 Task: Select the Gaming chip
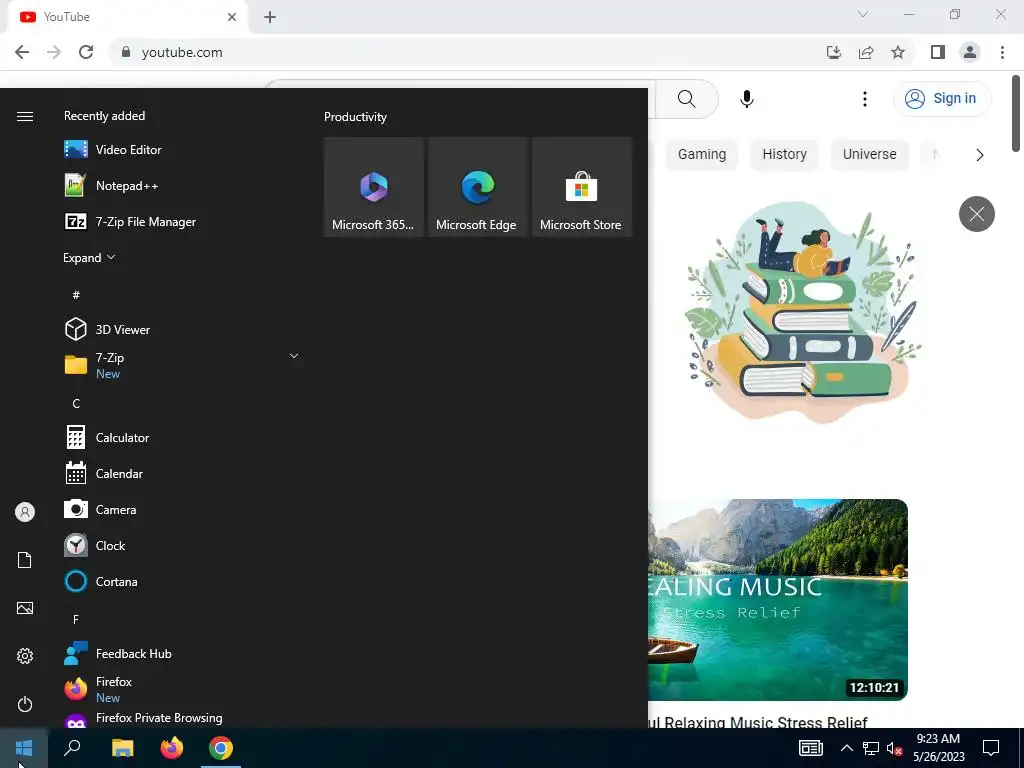(x=701, y=155)
